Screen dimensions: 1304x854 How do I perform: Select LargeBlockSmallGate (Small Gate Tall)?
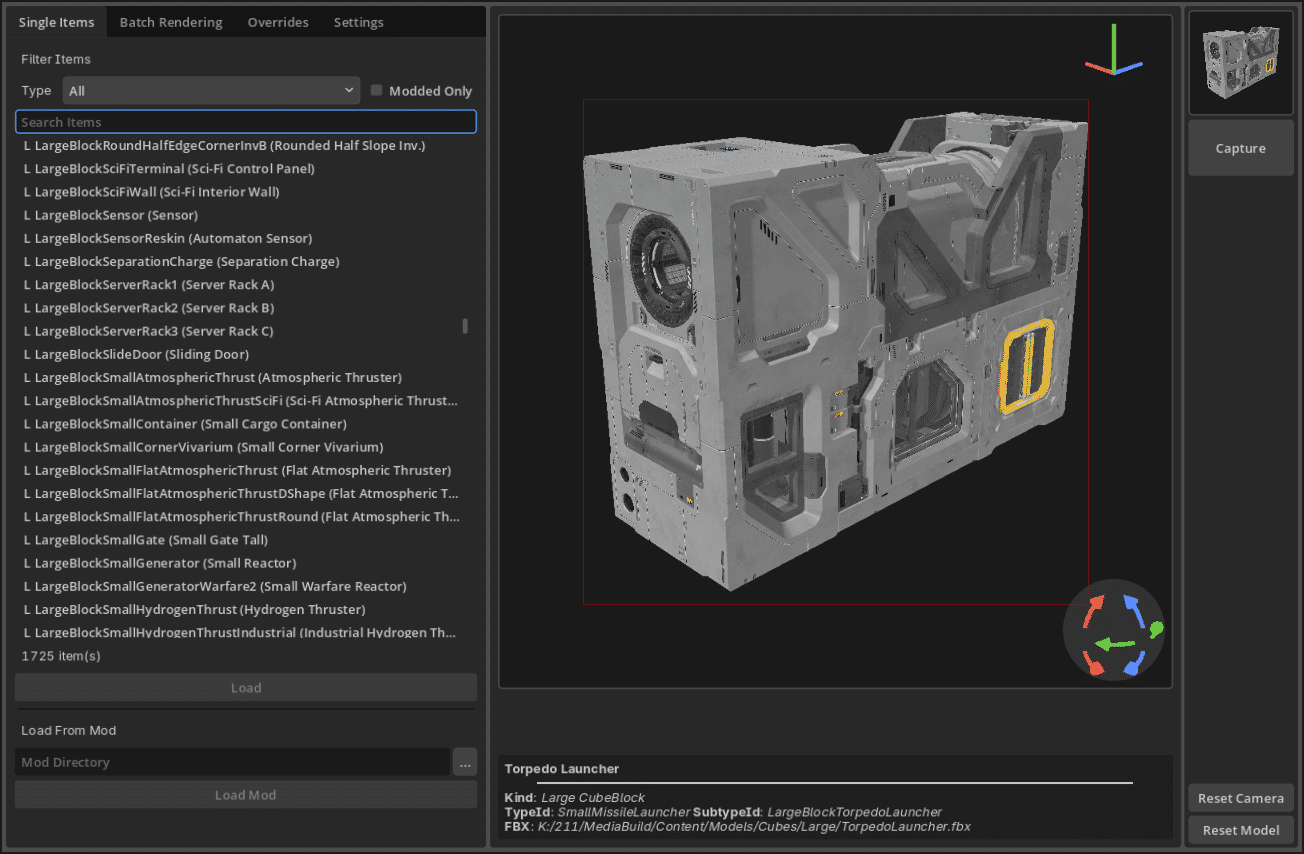[x=145, y=540]
